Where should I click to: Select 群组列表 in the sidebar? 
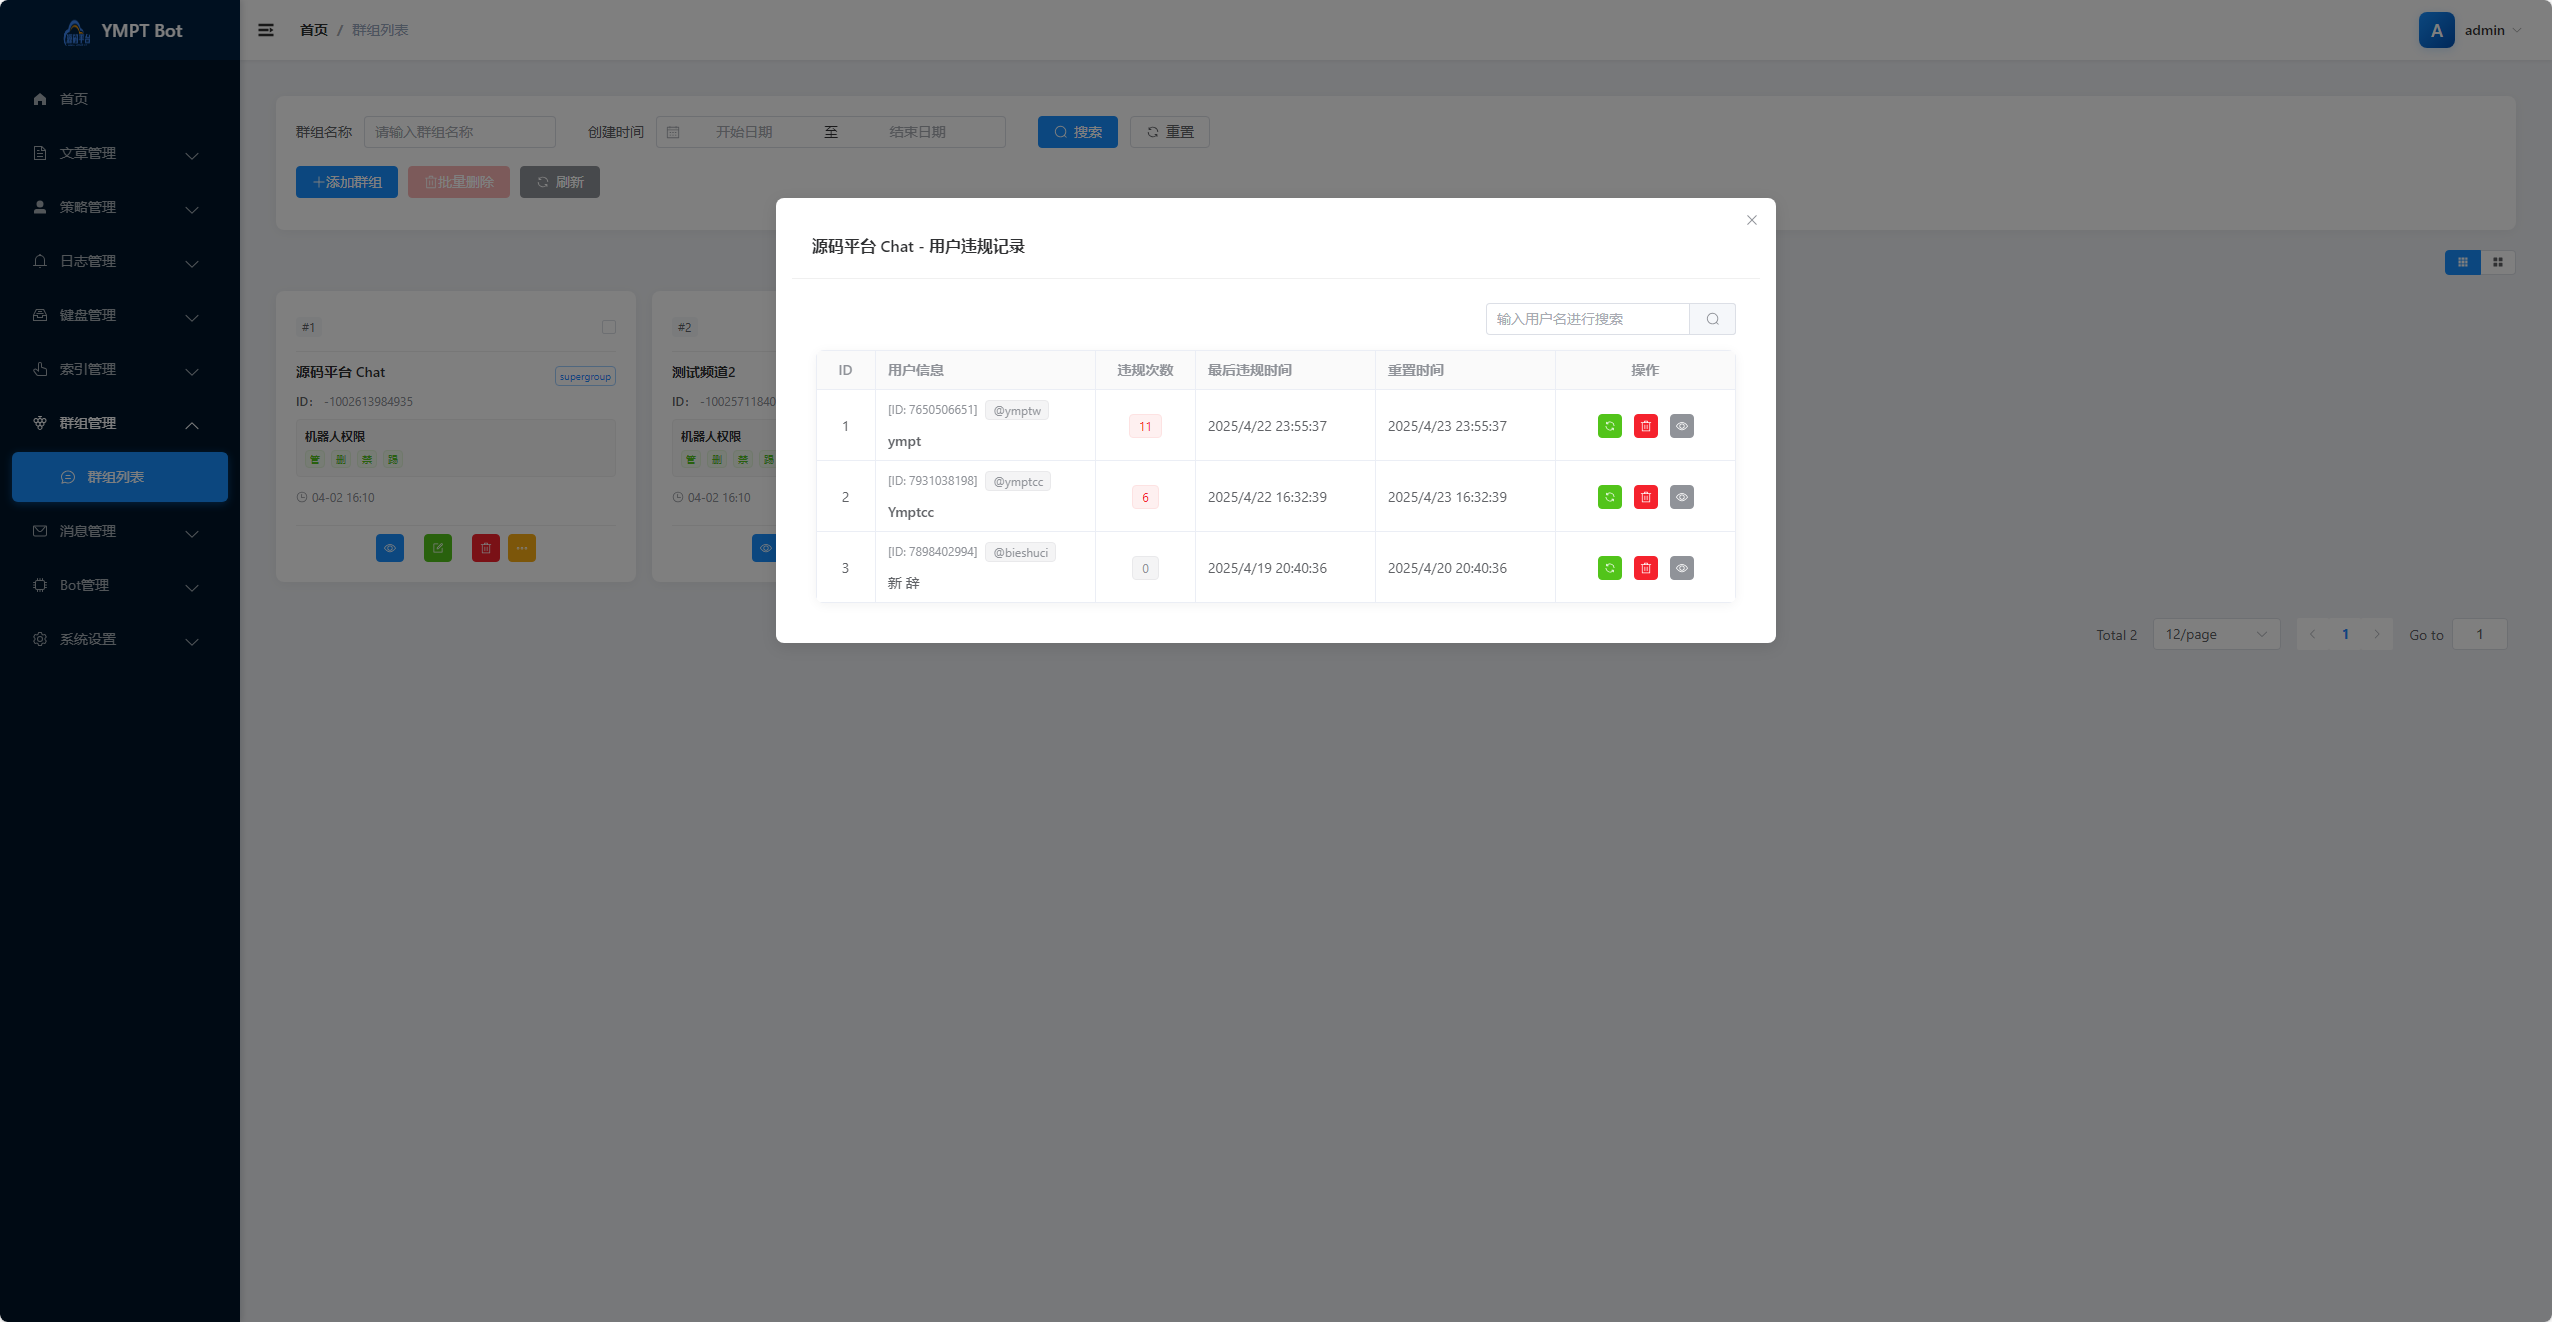tap(116, 477)
